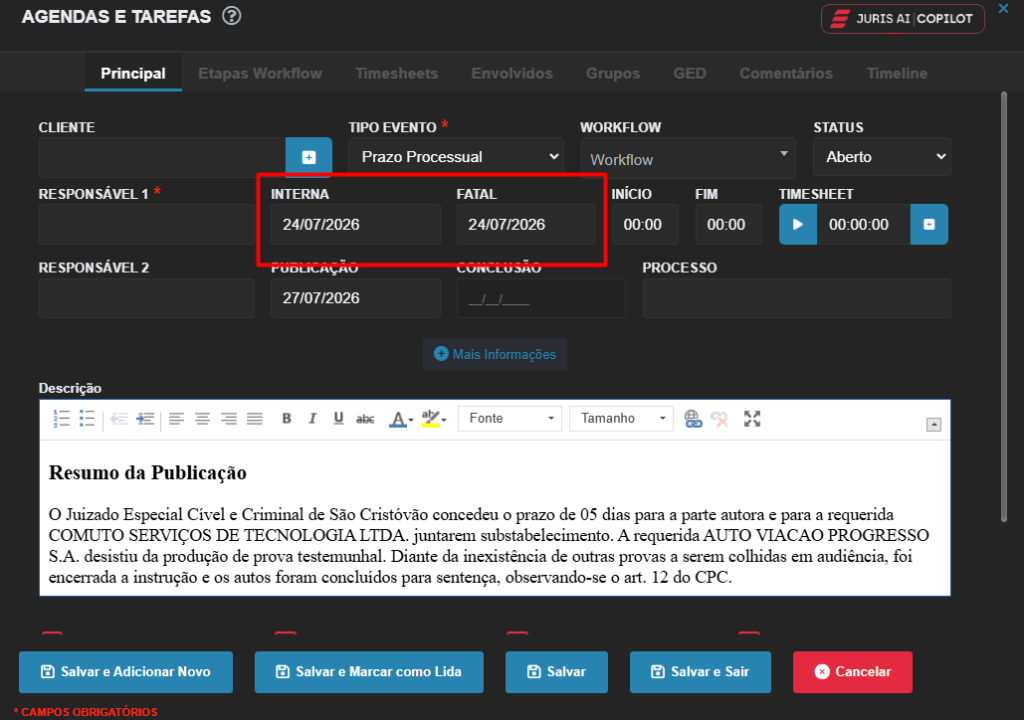Switch to the Principal tab
This screenshot has width=1024, height=720.
(133, 73)
